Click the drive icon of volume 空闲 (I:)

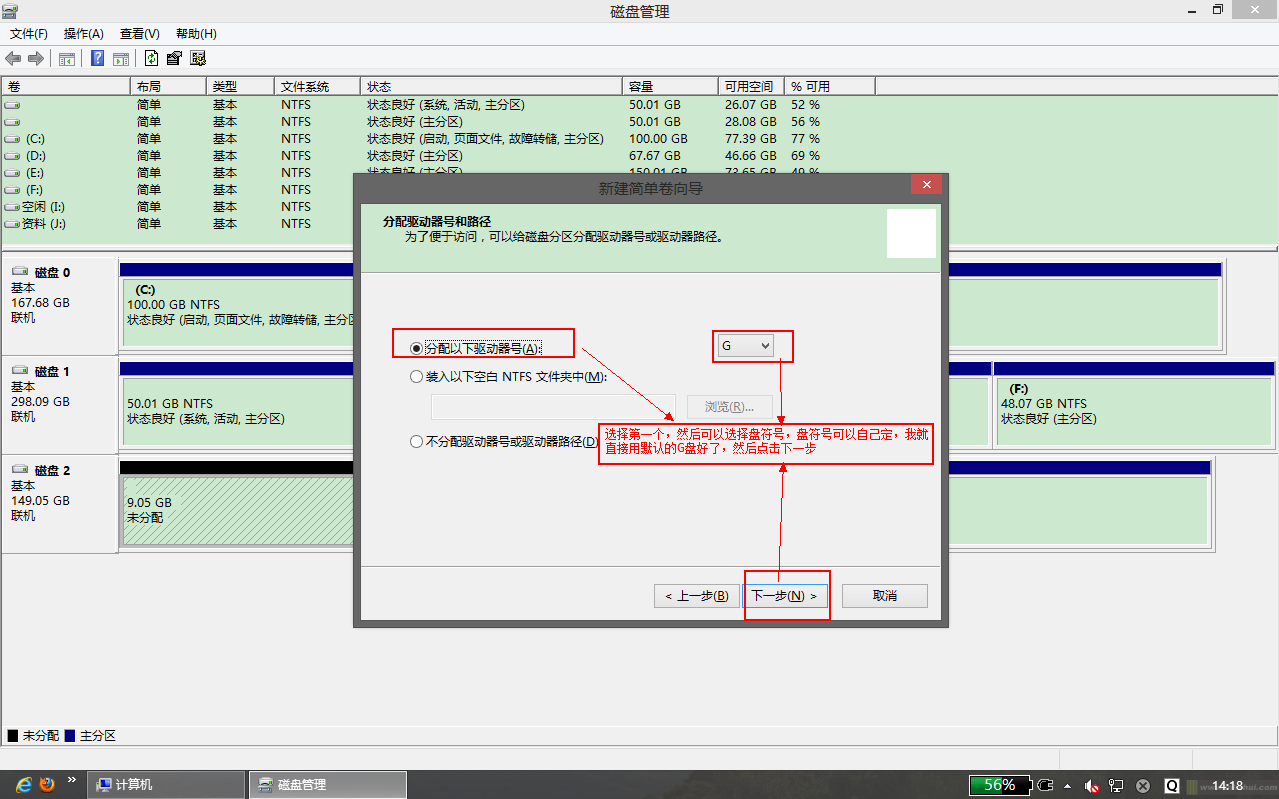point(12,207)
